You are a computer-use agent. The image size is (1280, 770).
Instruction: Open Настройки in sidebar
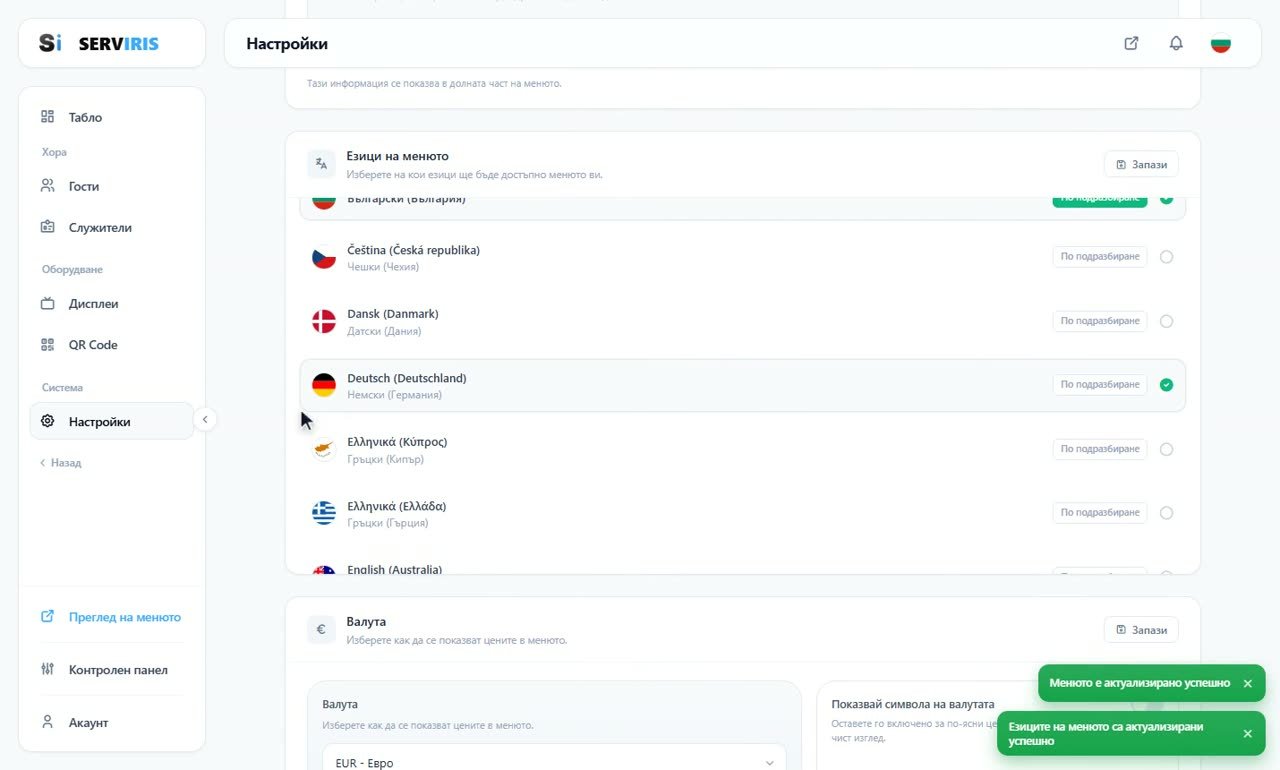[x=111, y=422]
